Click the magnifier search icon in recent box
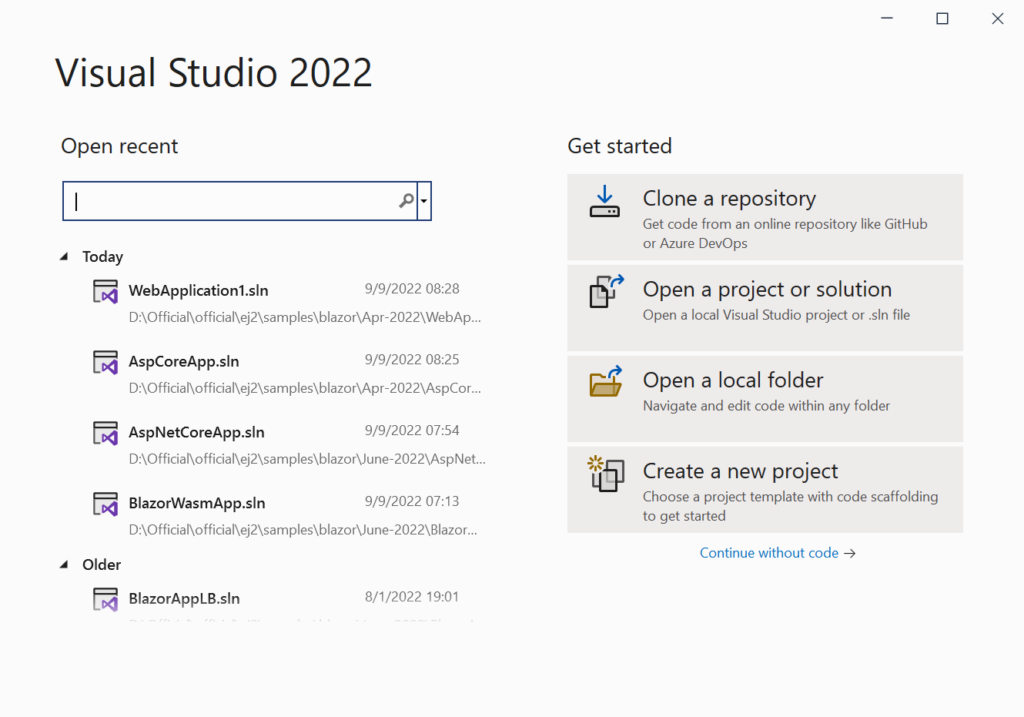 tap(406, 201)
